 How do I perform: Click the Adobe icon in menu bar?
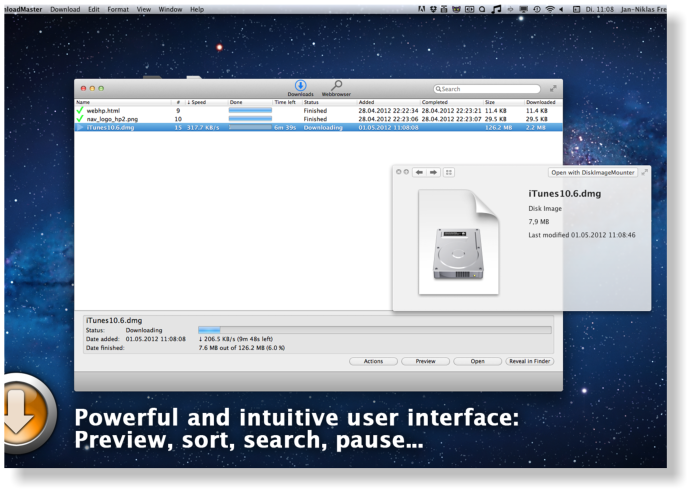pos(421,9)
